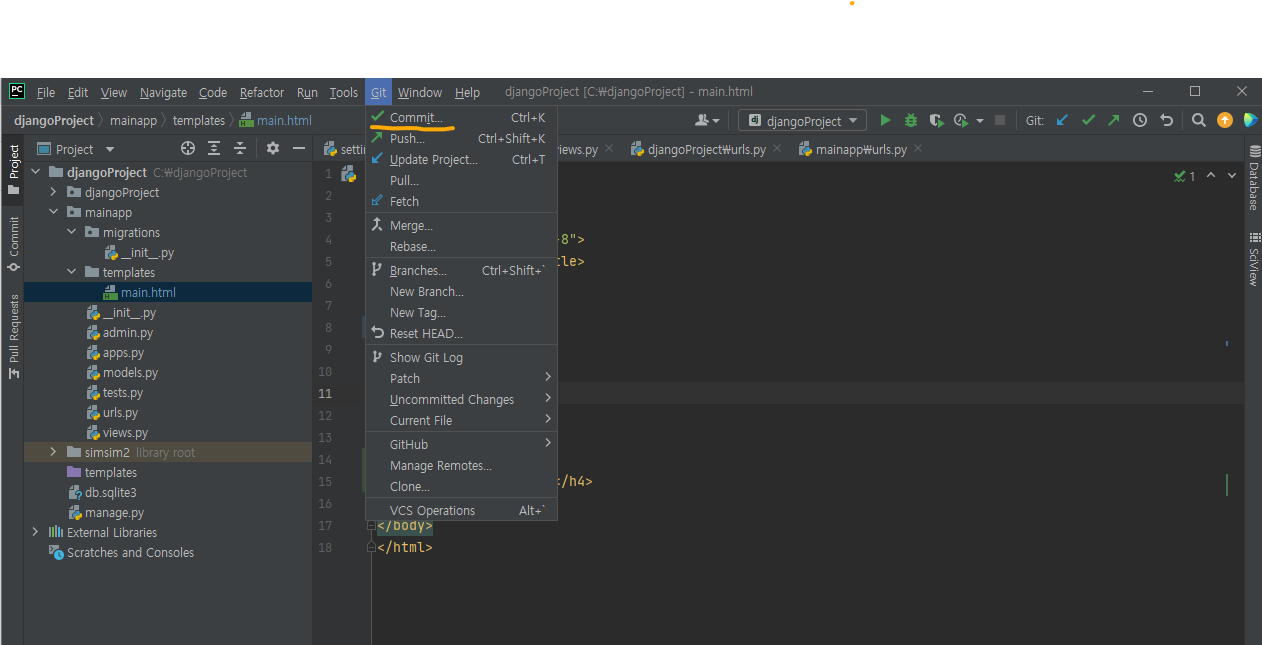Click the mainapp breadcrumb in navigation bar

pyautogui.click(x=134, y=120)
